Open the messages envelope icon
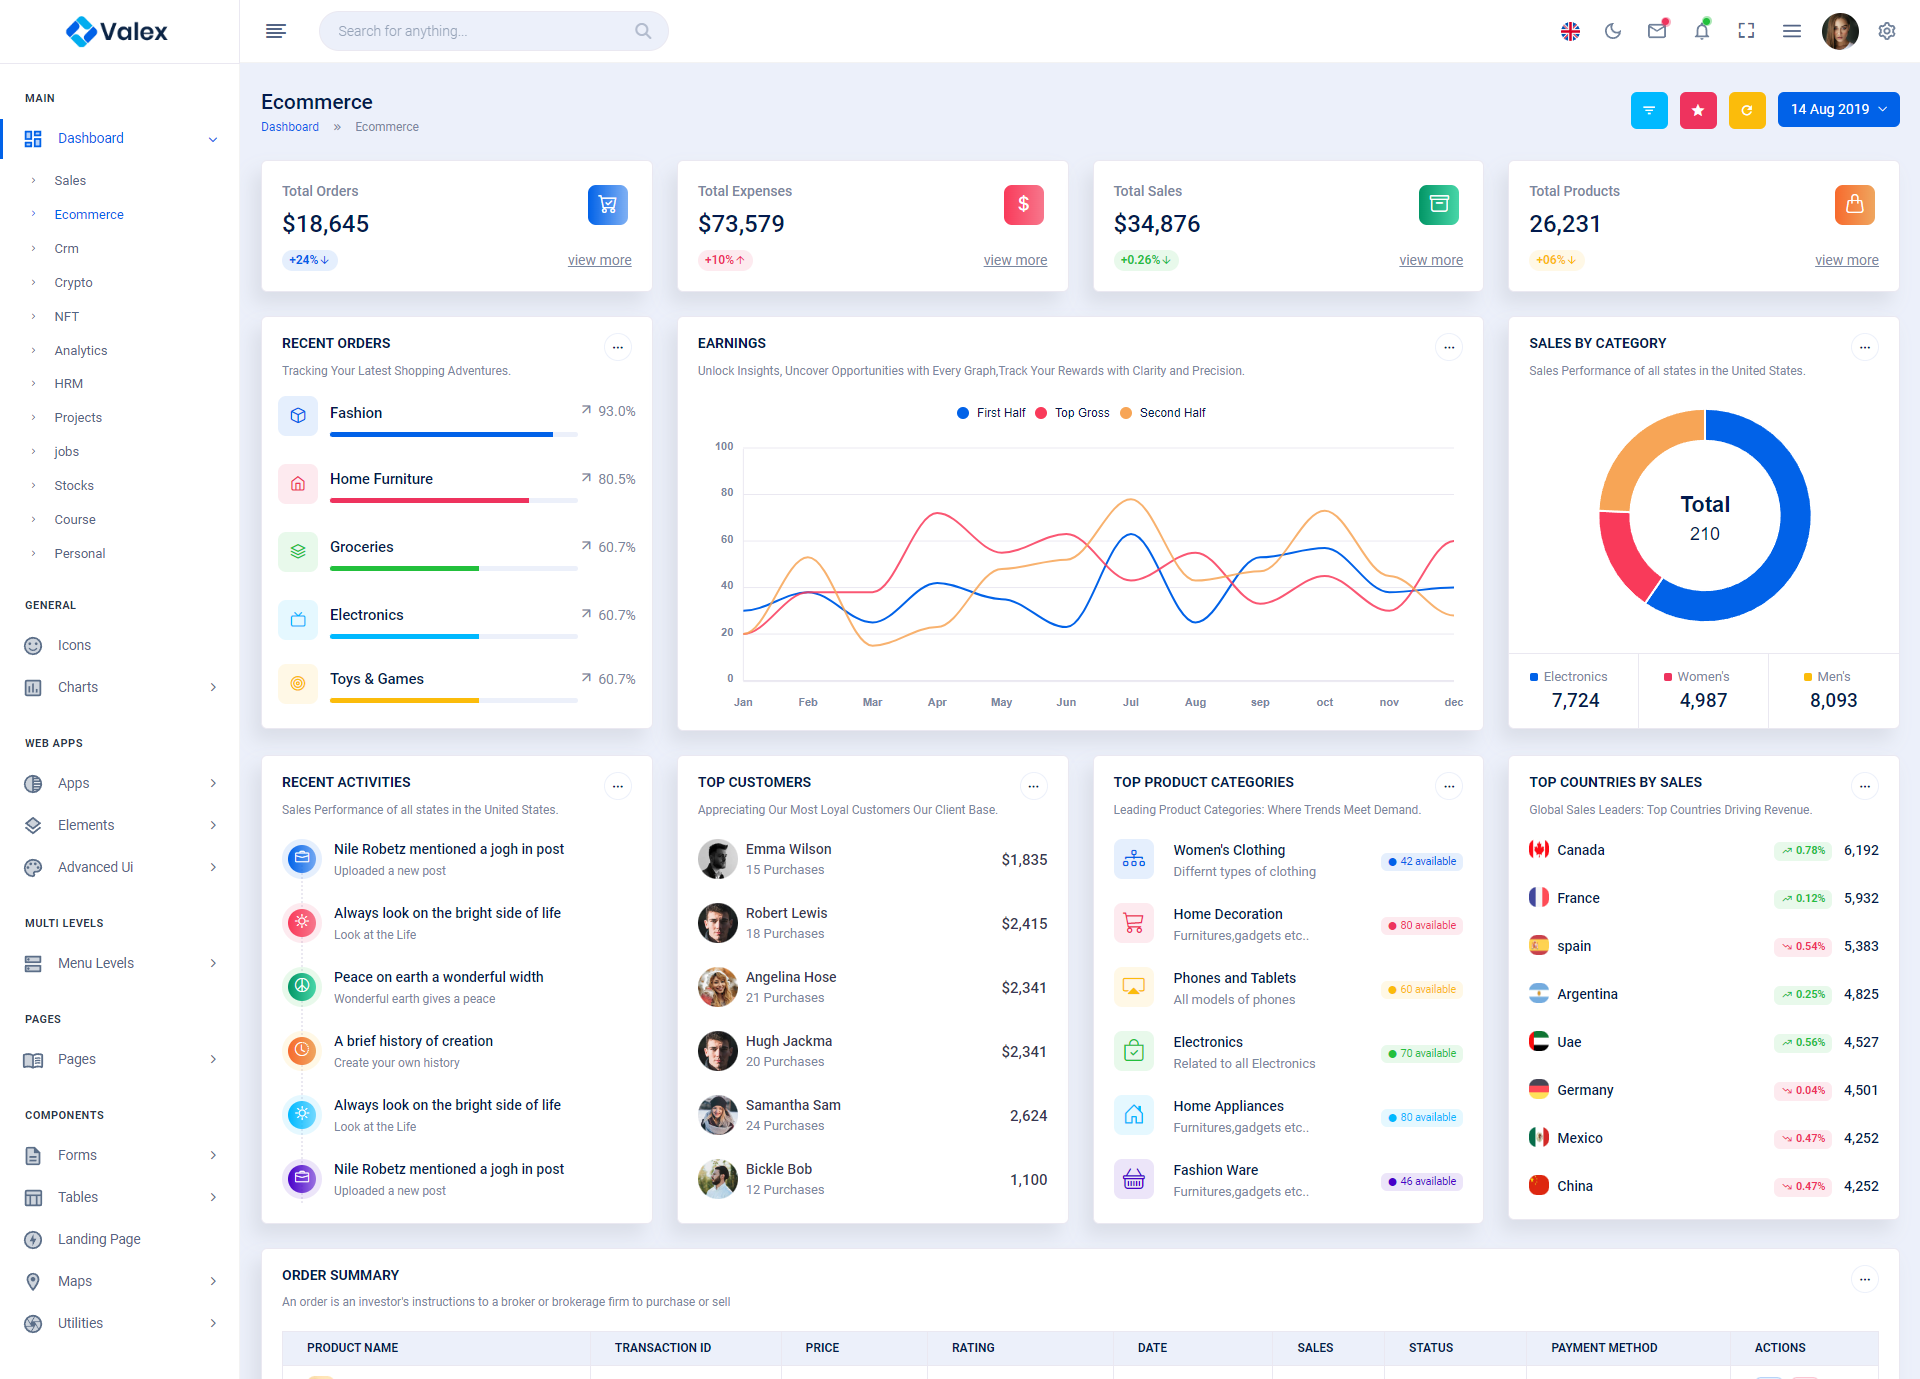 tap(1657, 31)
